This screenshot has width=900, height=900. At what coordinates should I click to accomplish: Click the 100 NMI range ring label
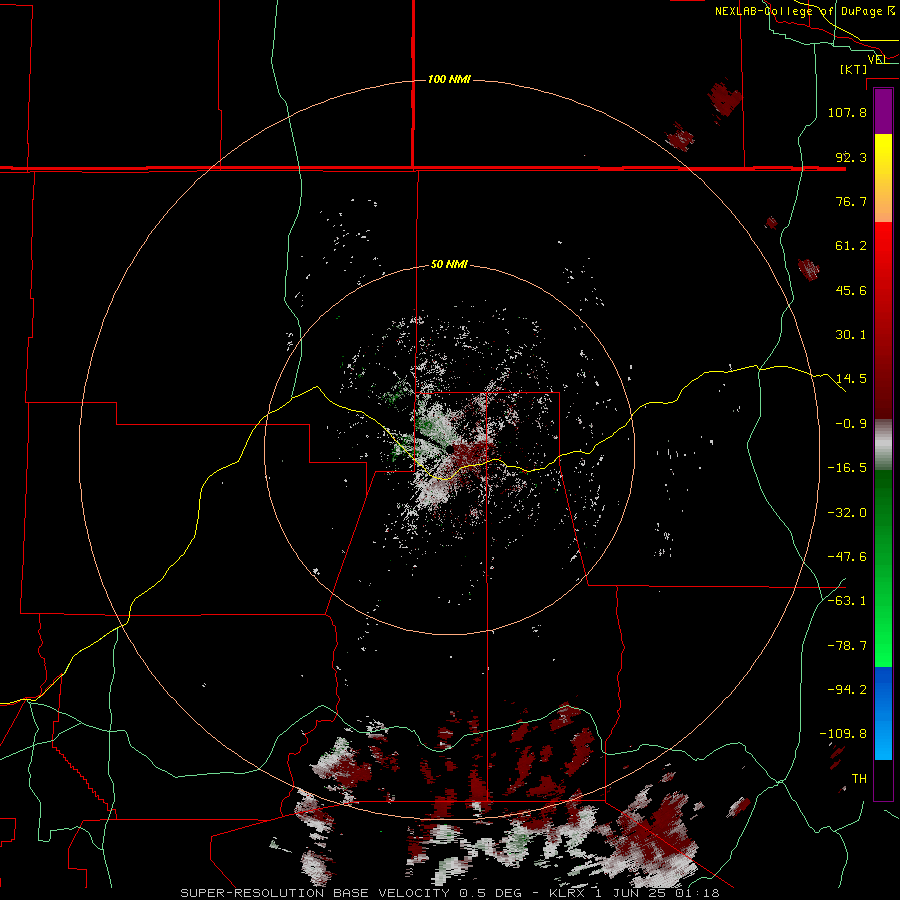point(449,79)
